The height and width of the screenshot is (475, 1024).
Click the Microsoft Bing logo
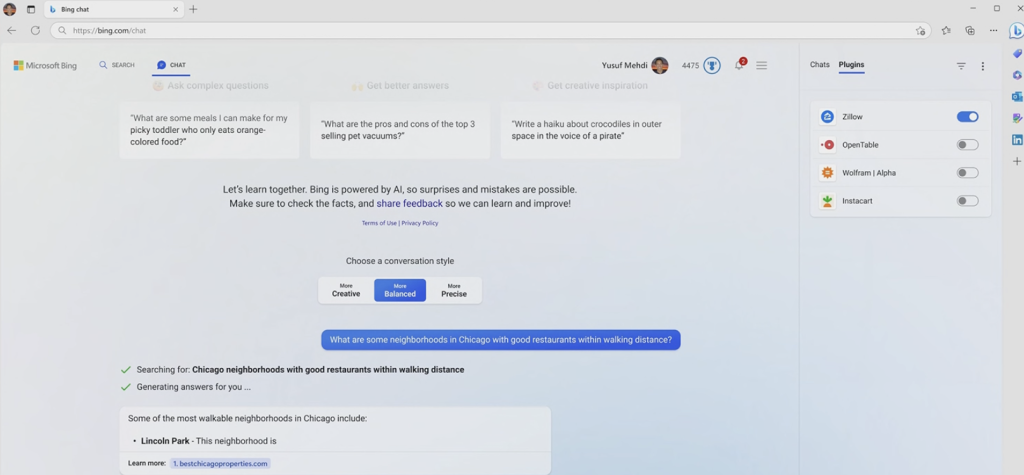[x=45, y=65]
